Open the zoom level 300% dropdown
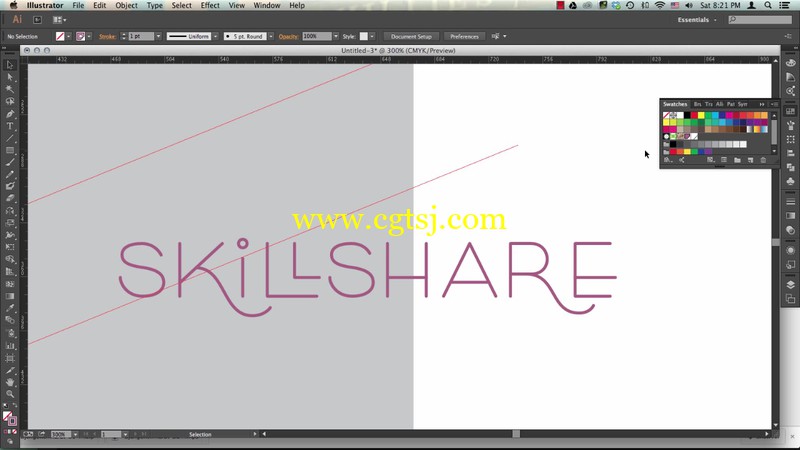Image resolution: width=800 pixels, height=450 pixels. pyautogui.click(x=76, y=435)
